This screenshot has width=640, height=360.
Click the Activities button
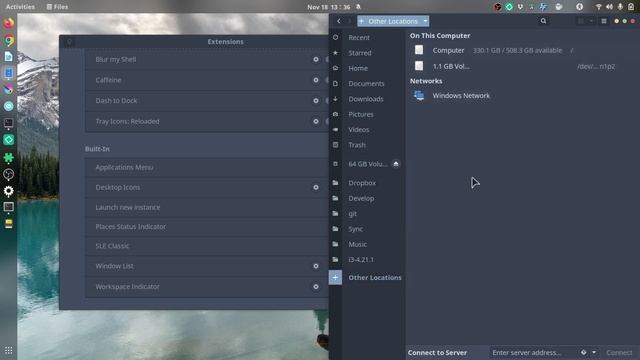[20, 7]
